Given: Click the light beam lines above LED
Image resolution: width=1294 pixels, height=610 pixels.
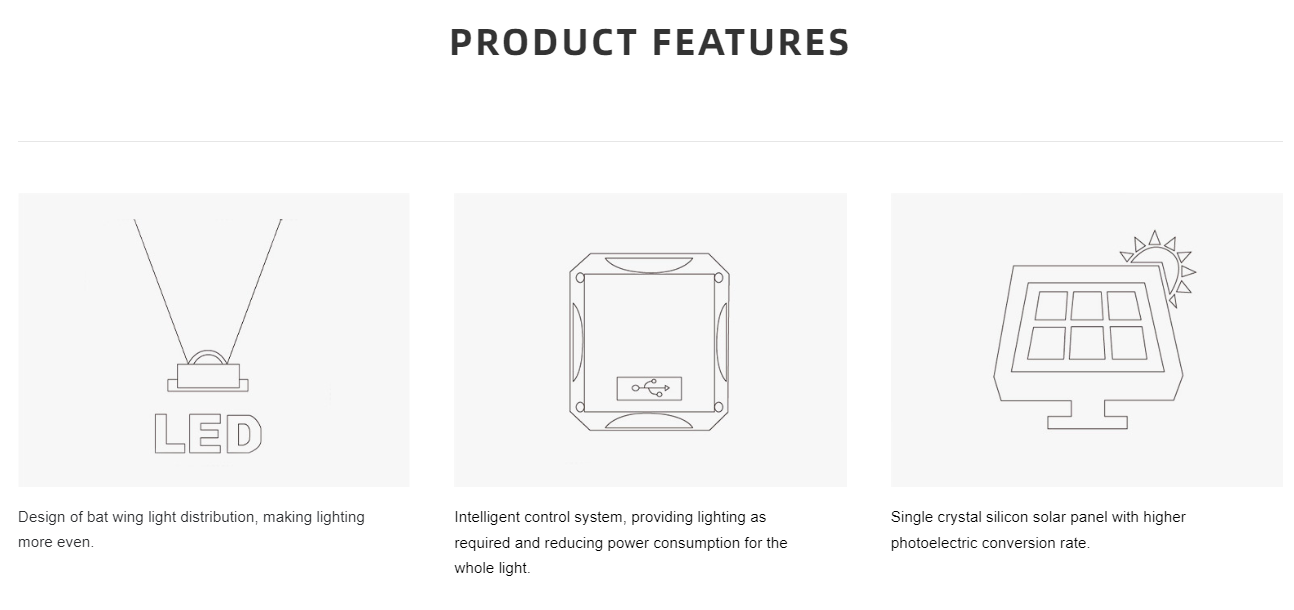Looking at the screenshot, I should coord(208,288).
